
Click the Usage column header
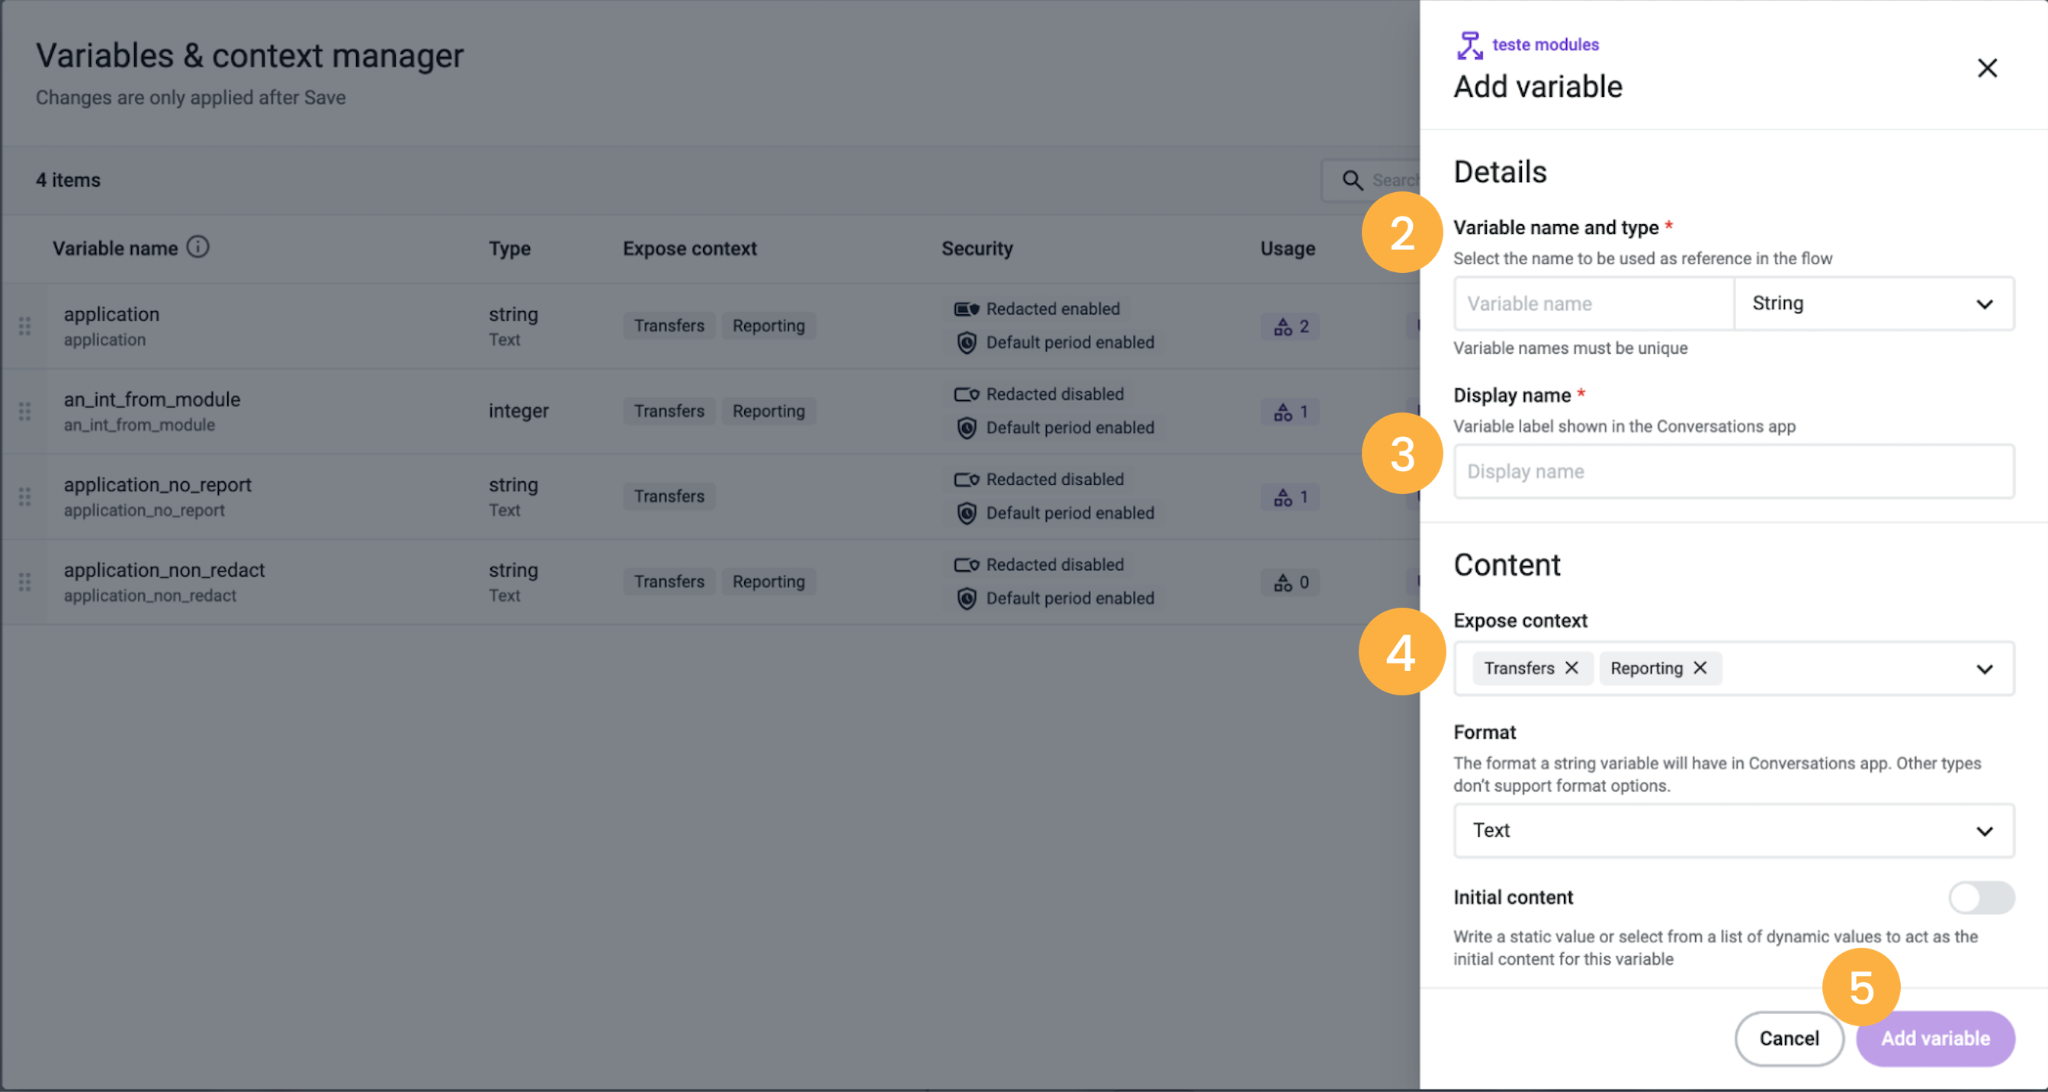tap(1287, 249)
